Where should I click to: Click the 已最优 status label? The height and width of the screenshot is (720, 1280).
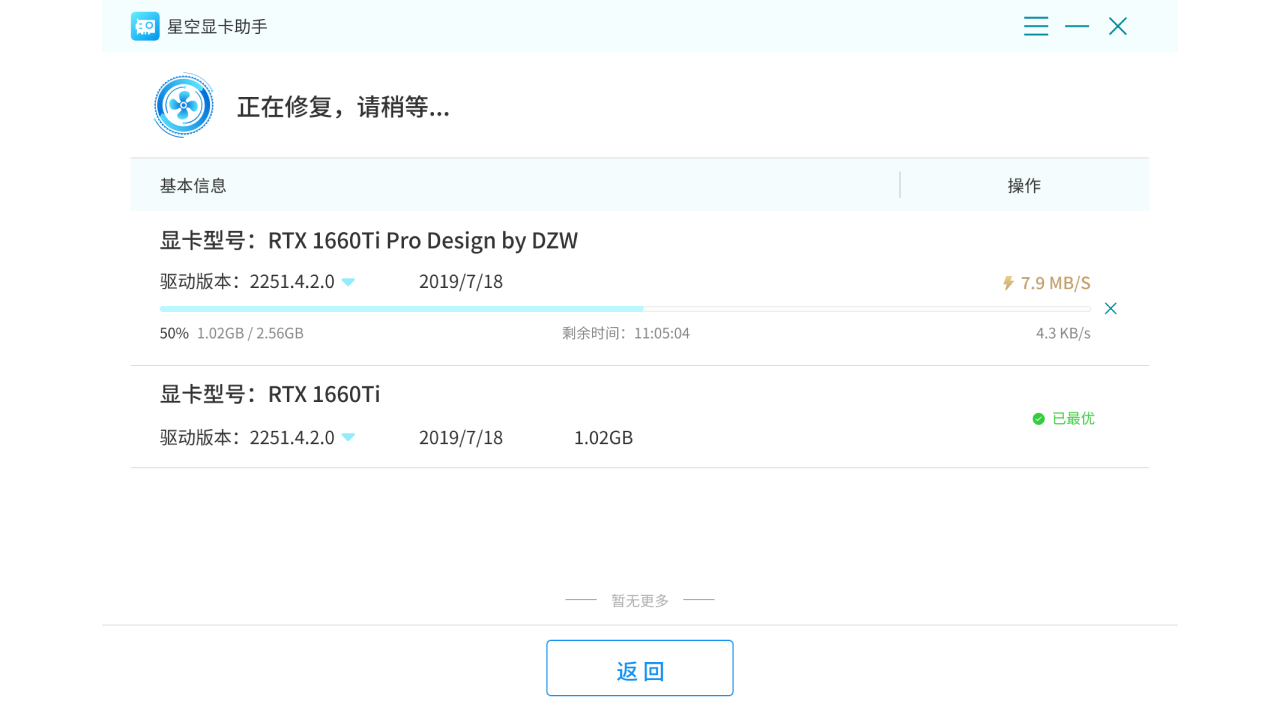pos(1073,418)
